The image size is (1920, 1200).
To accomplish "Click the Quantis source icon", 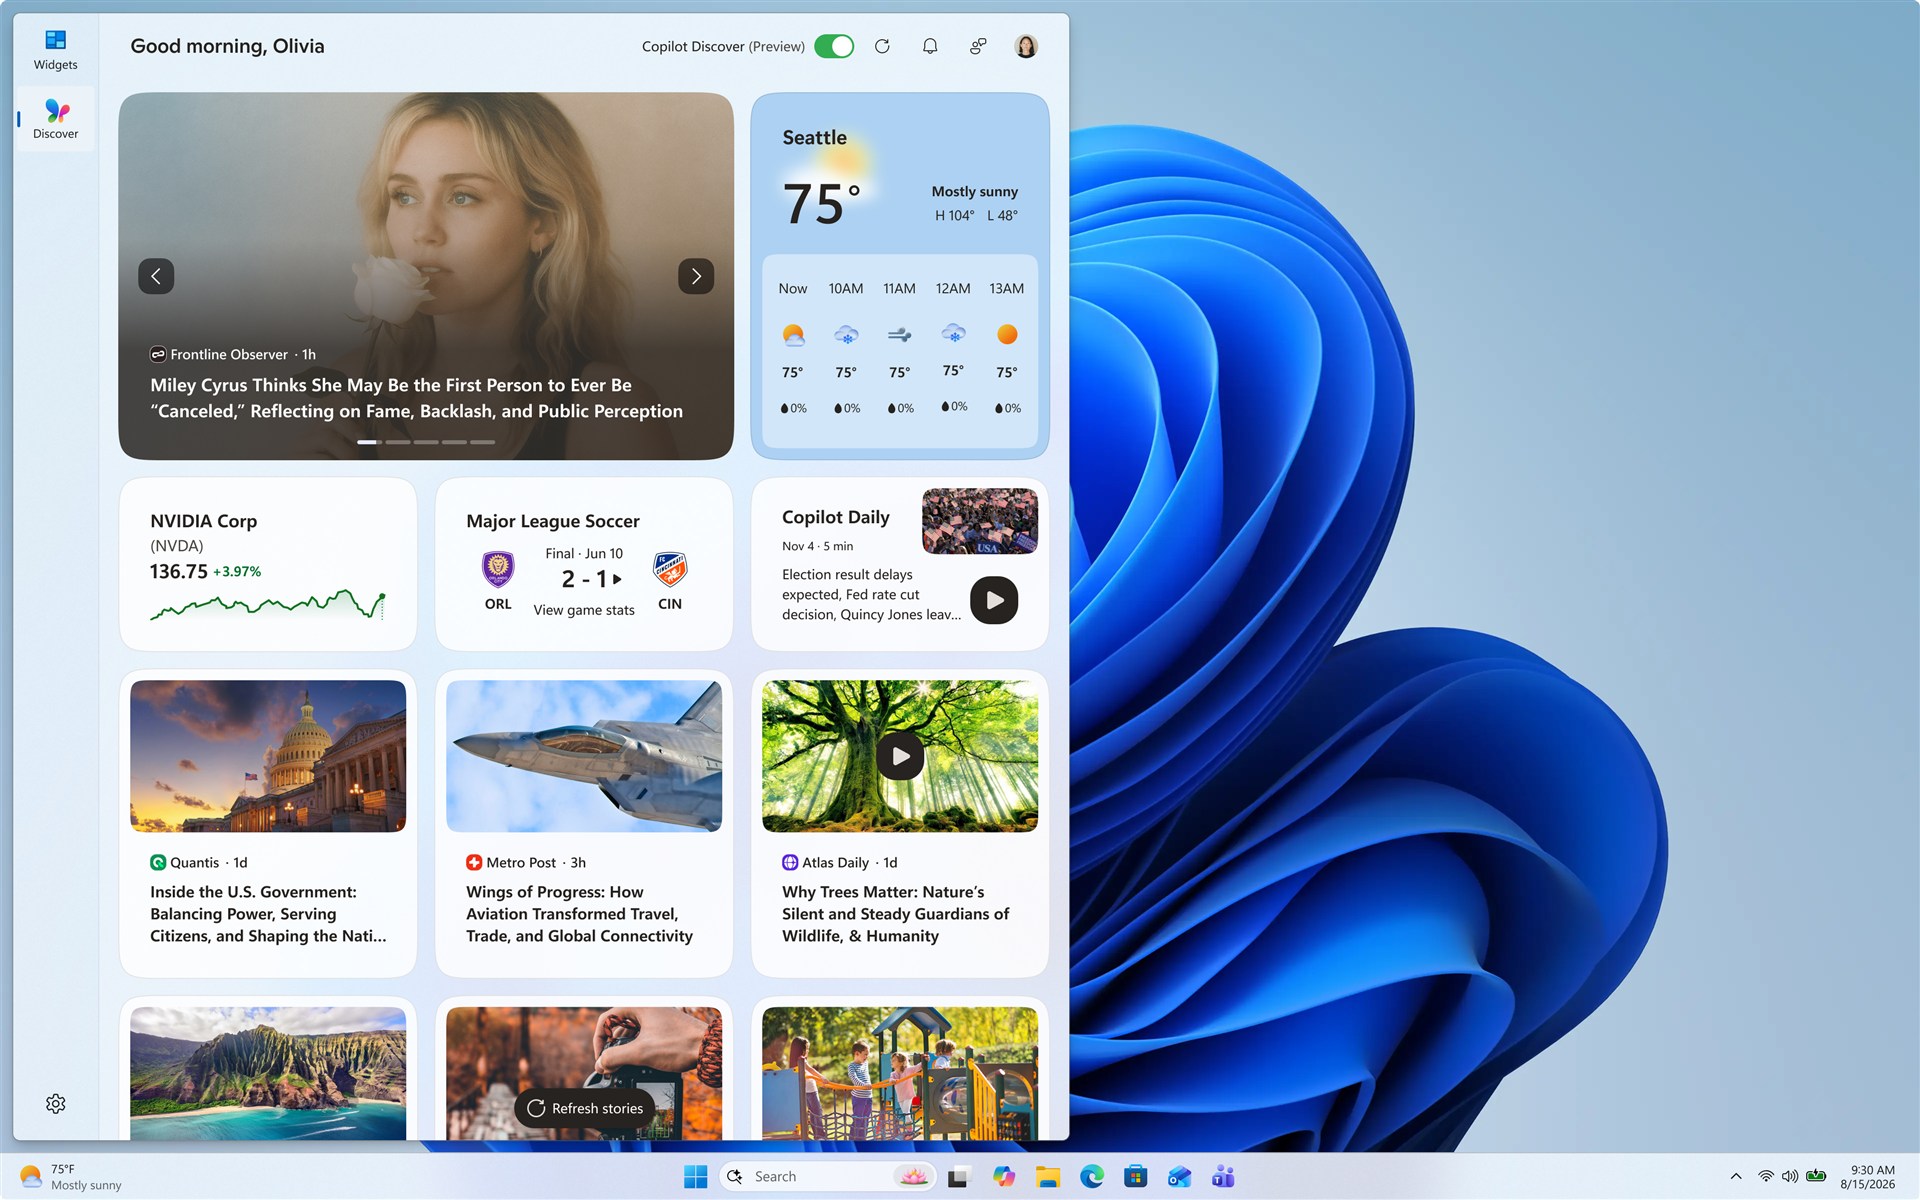I will click(158, 862).
